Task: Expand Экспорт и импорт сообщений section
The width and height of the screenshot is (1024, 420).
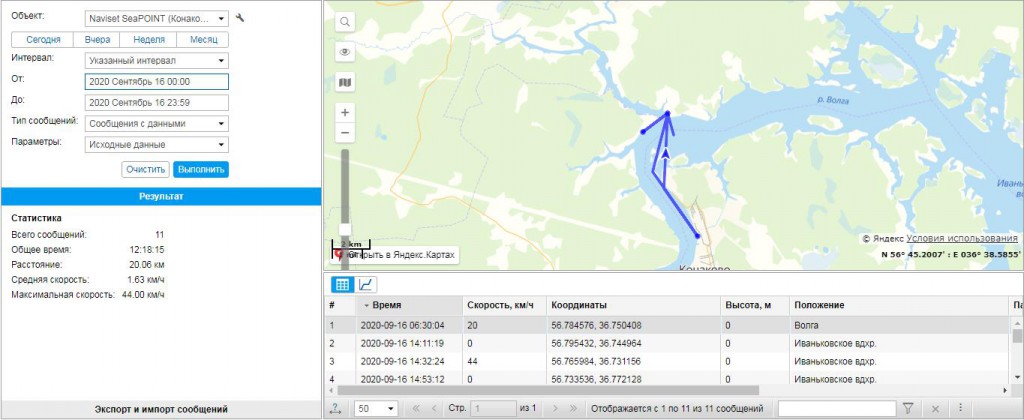Action: pyautogui.click(x=161, y=410)
